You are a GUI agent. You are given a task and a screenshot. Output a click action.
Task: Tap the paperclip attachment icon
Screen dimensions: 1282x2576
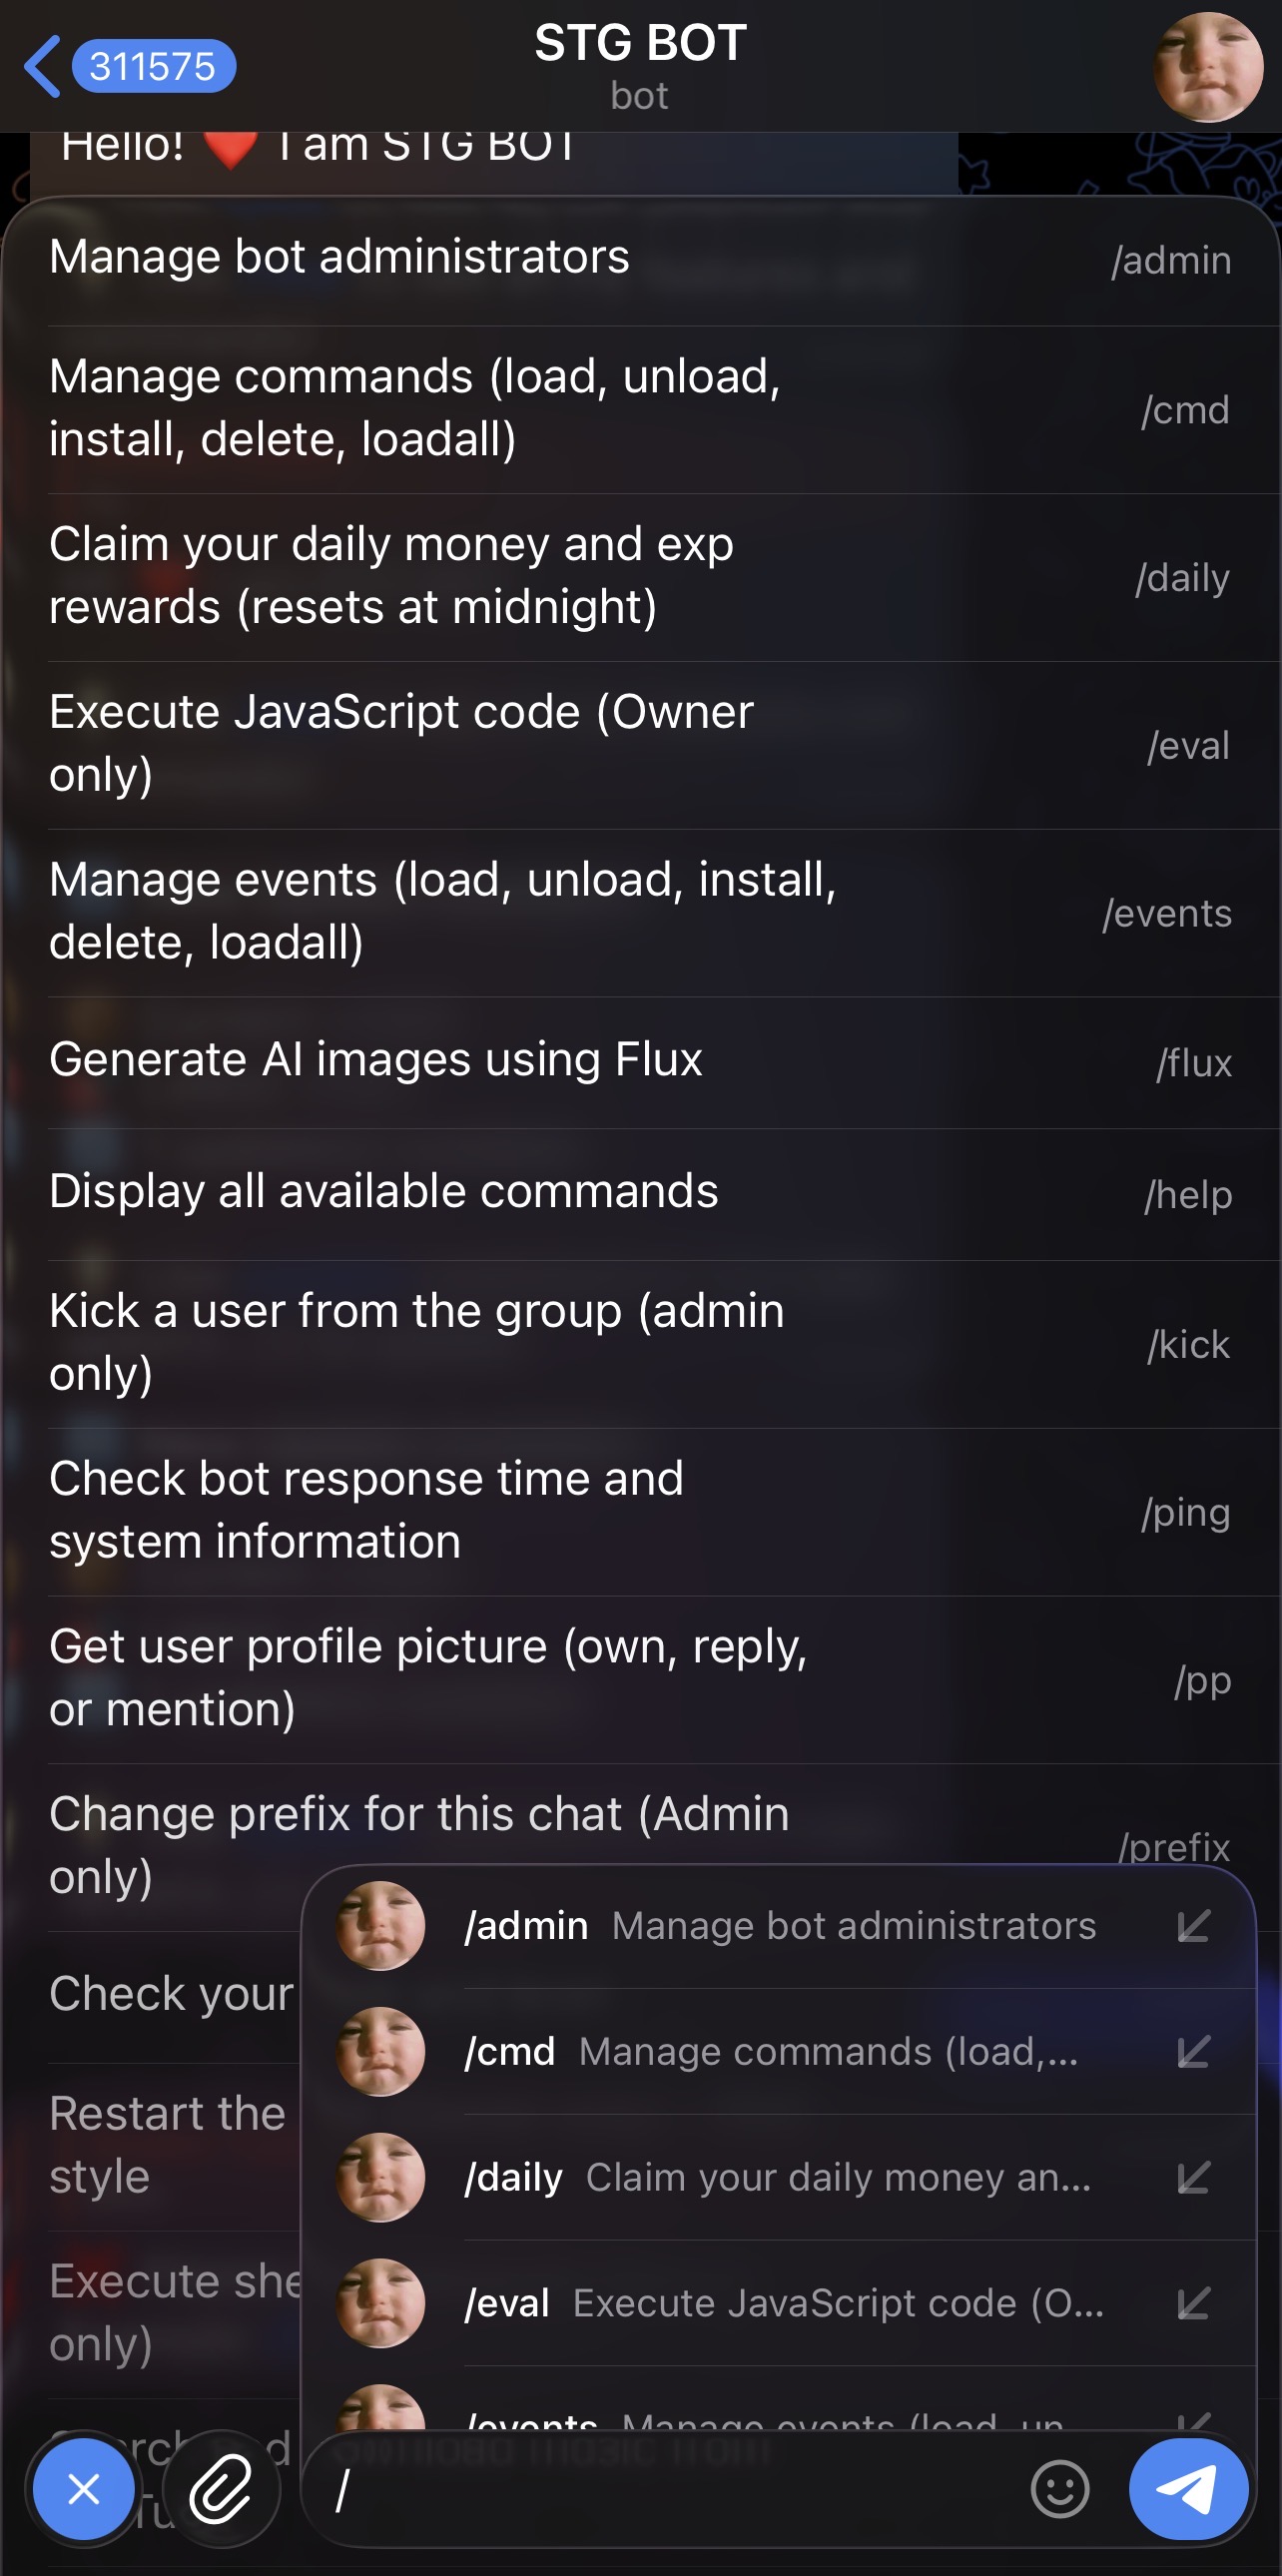(221, 2489)
